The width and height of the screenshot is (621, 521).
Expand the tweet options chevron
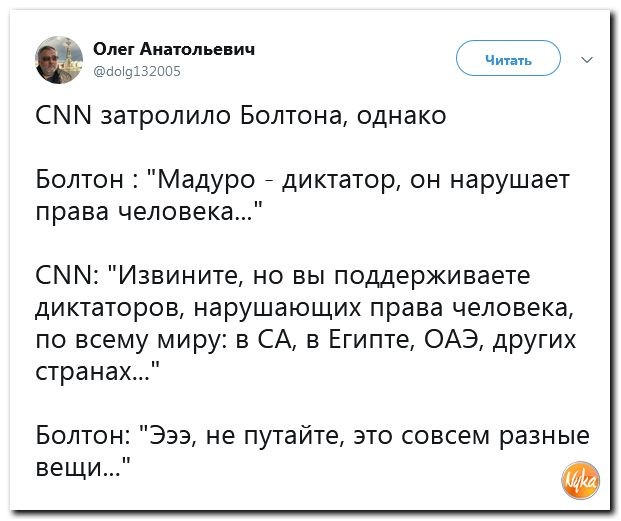pos(586,60)
